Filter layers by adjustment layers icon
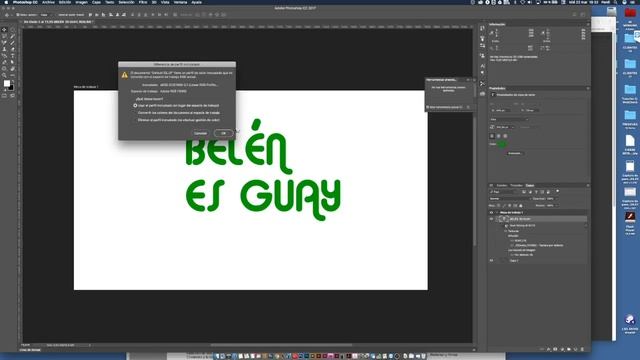The image size is (640, 360). 530,192
